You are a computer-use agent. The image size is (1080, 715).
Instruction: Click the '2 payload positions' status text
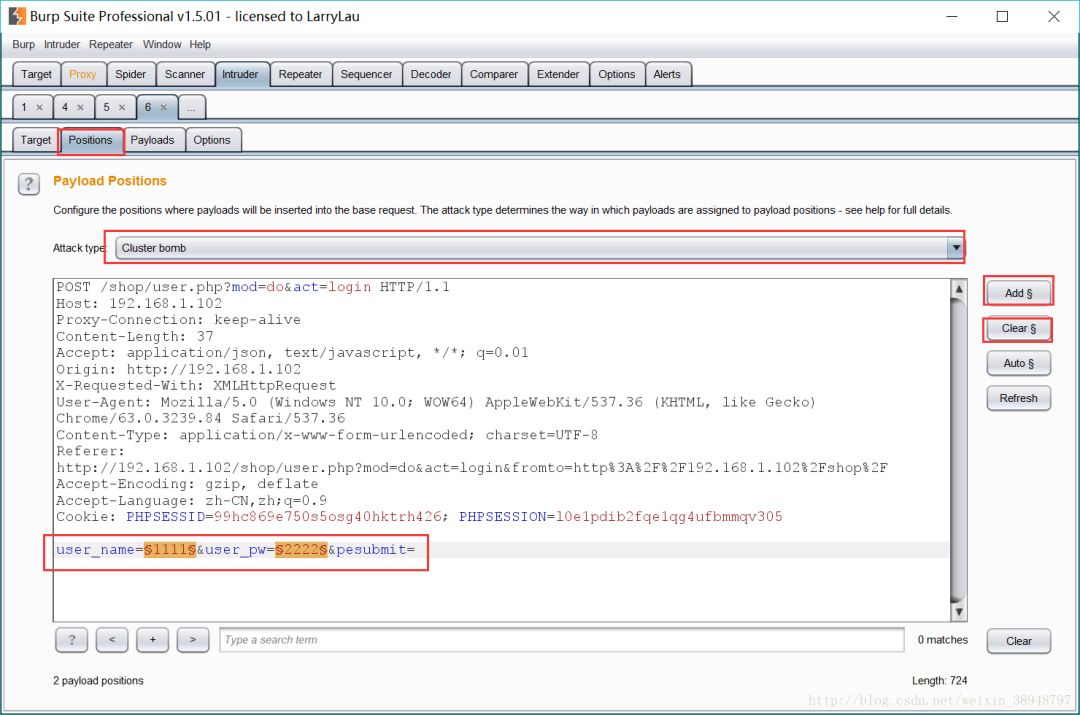click(x=98, y=681)
